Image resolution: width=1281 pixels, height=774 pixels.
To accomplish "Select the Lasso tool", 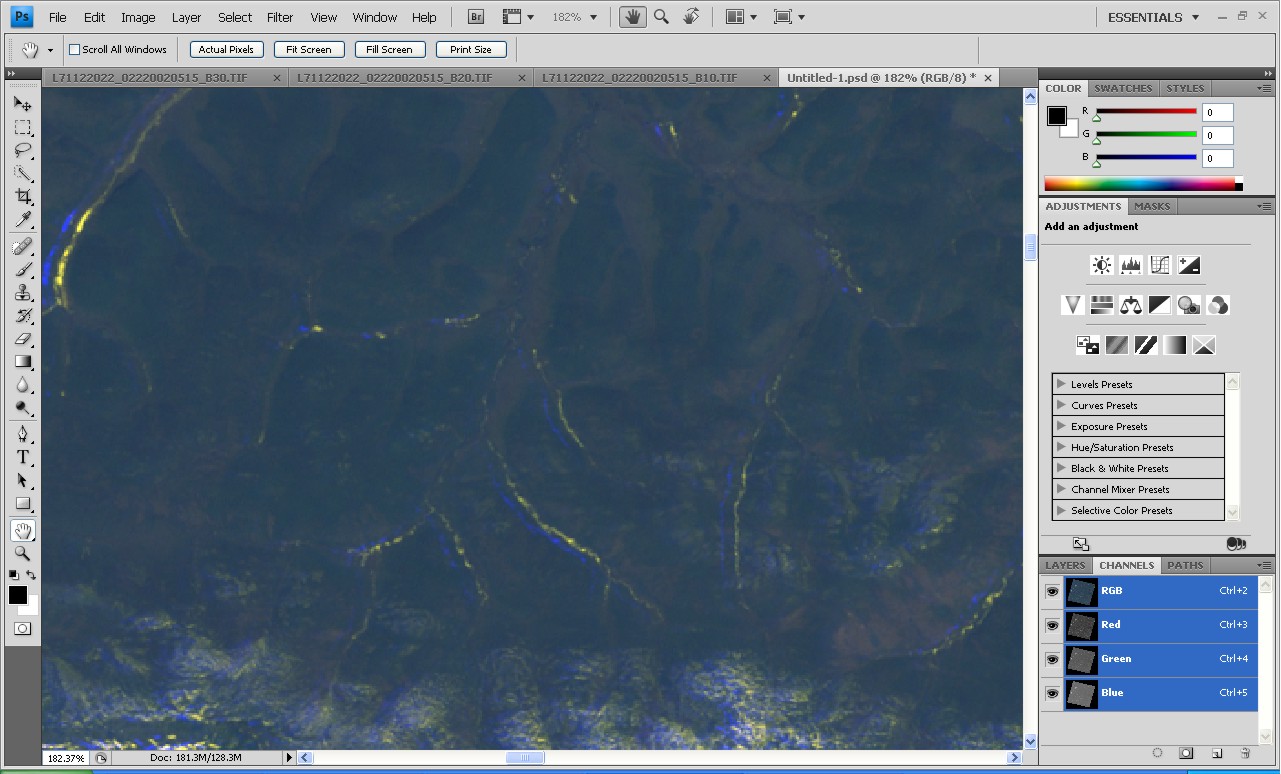I will click(22, 151).
